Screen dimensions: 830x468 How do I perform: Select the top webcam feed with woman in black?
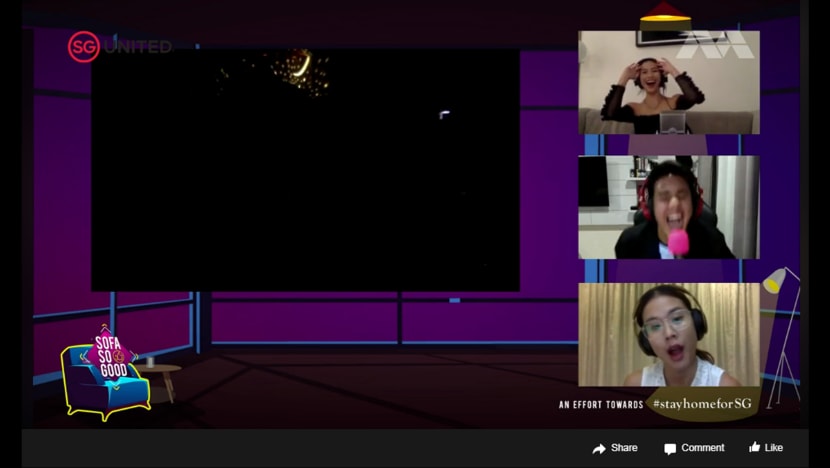click(x=669, y=82)
